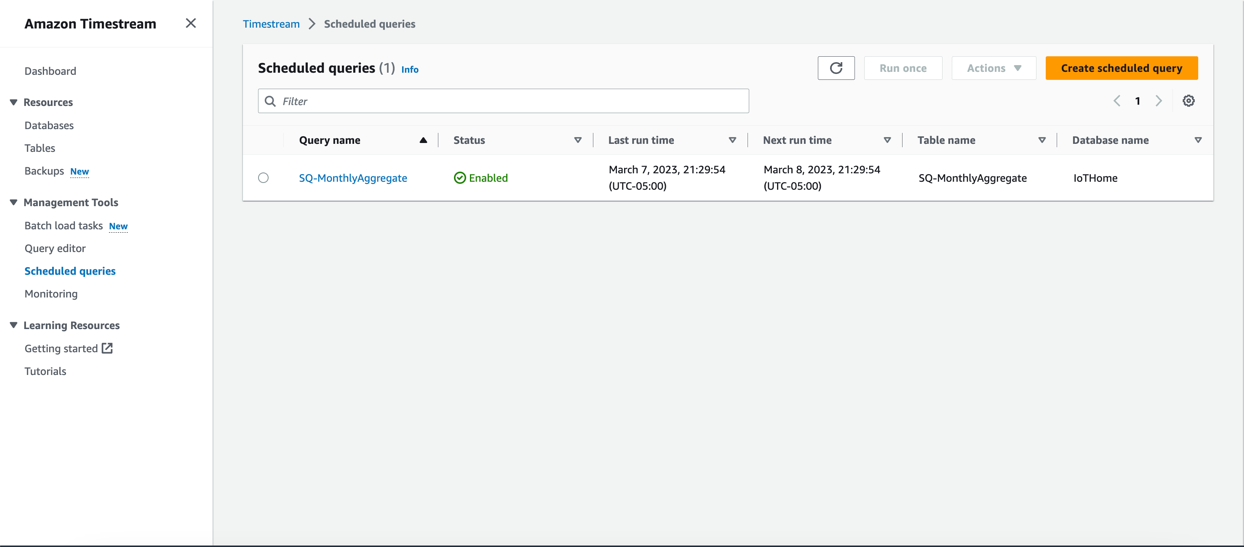Click the March 7, 2023 last run cell
Screen dimensions: 1244x547
(667, 178)
